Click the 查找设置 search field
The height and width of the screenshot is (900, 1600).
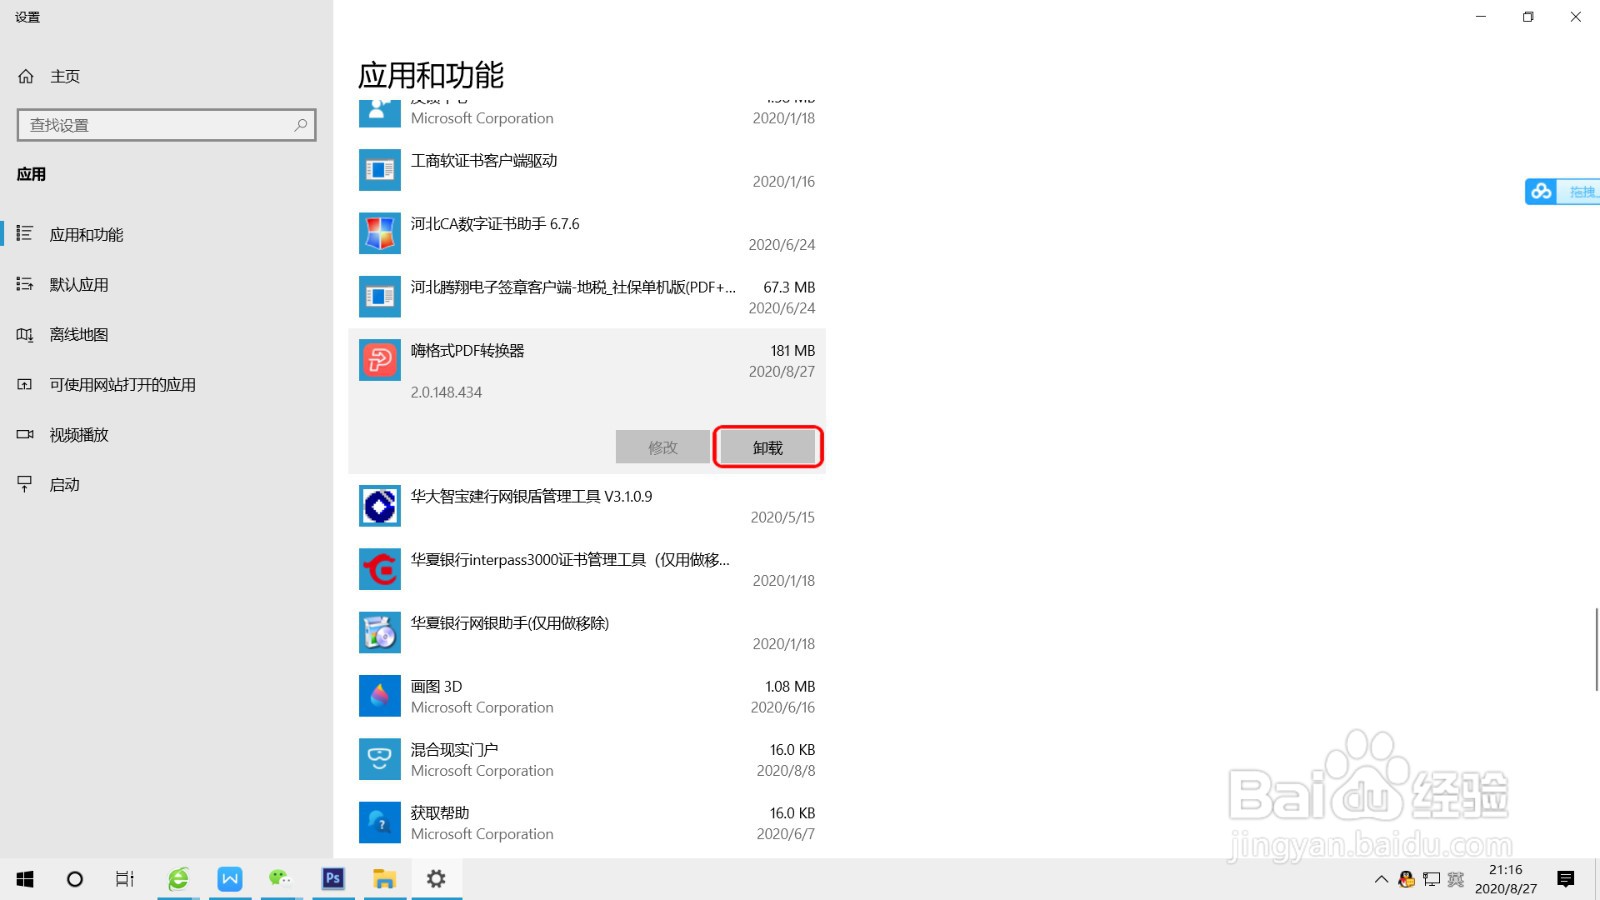click(x=167, y=125)
